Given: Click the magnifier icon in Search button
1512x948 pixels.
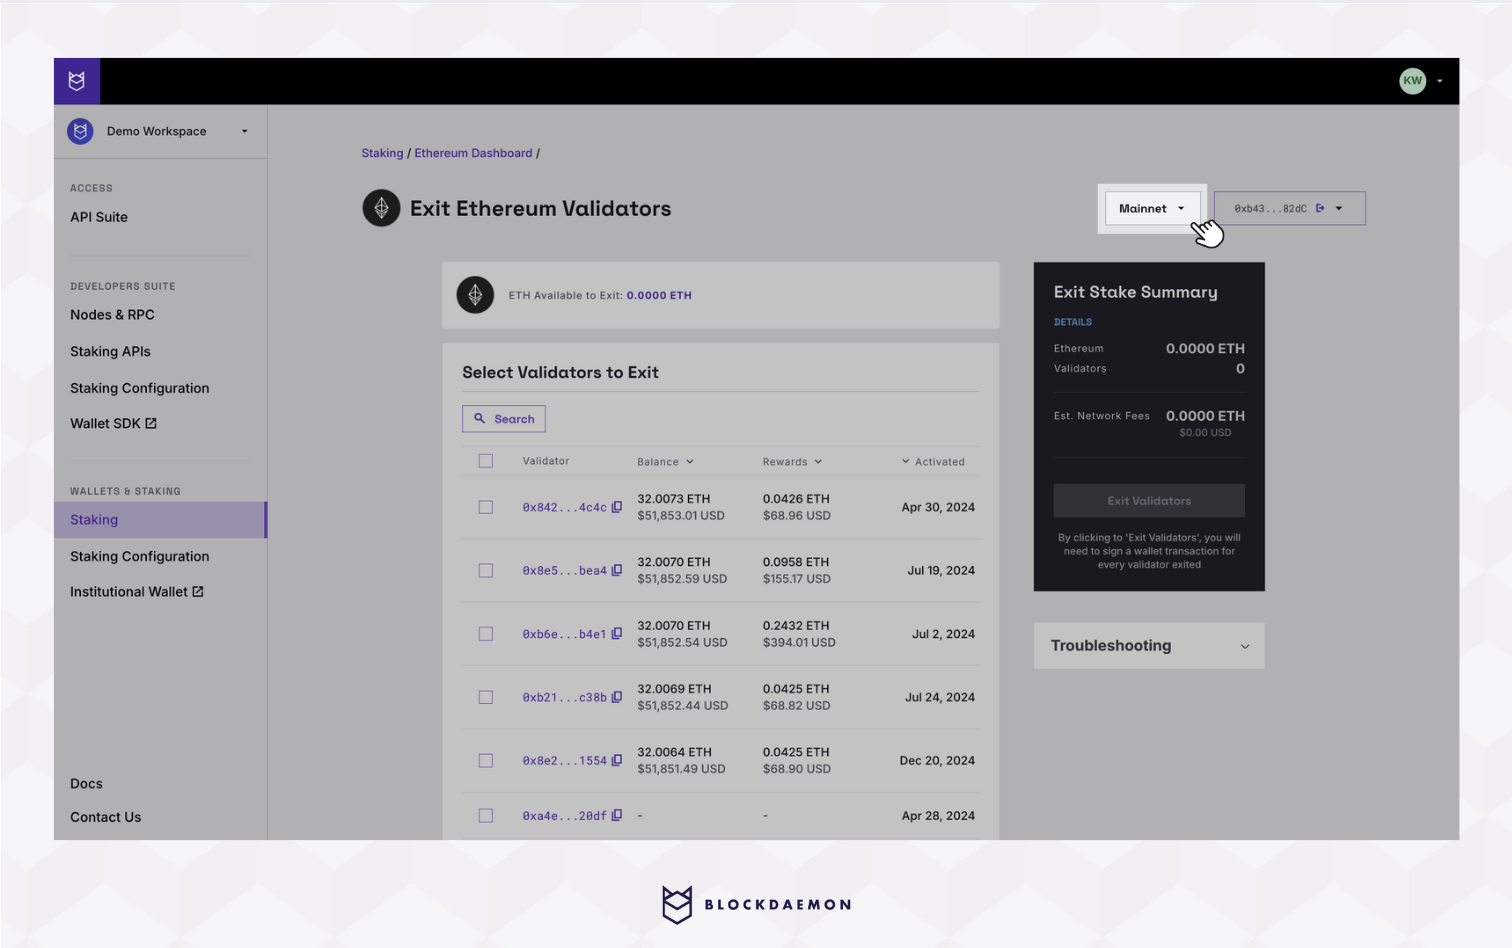Looking at the screenshot, I should (479, 418).
